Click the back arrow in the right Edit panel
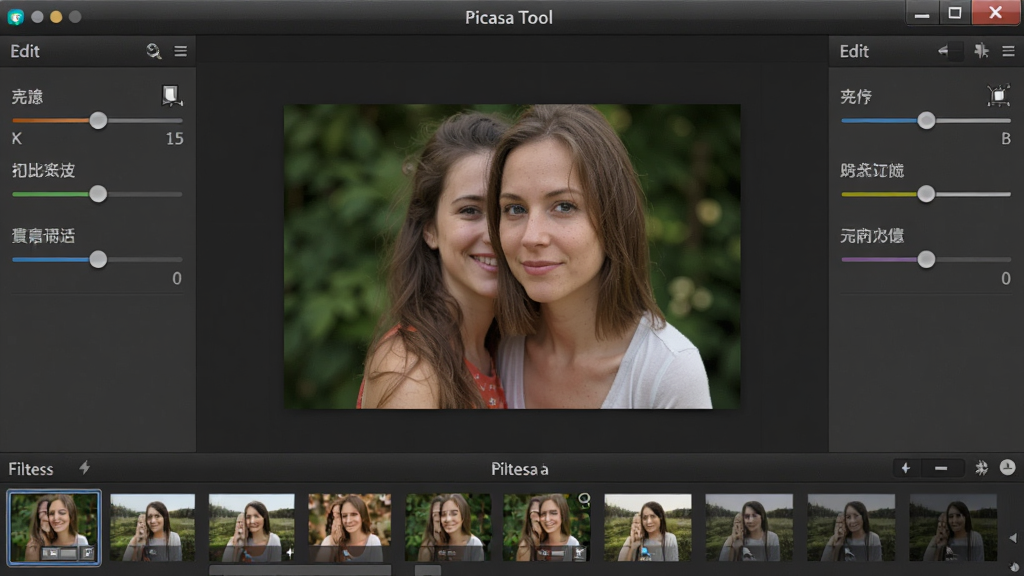This screenshot has height=576, width=1024. click(x=943, y=51)
